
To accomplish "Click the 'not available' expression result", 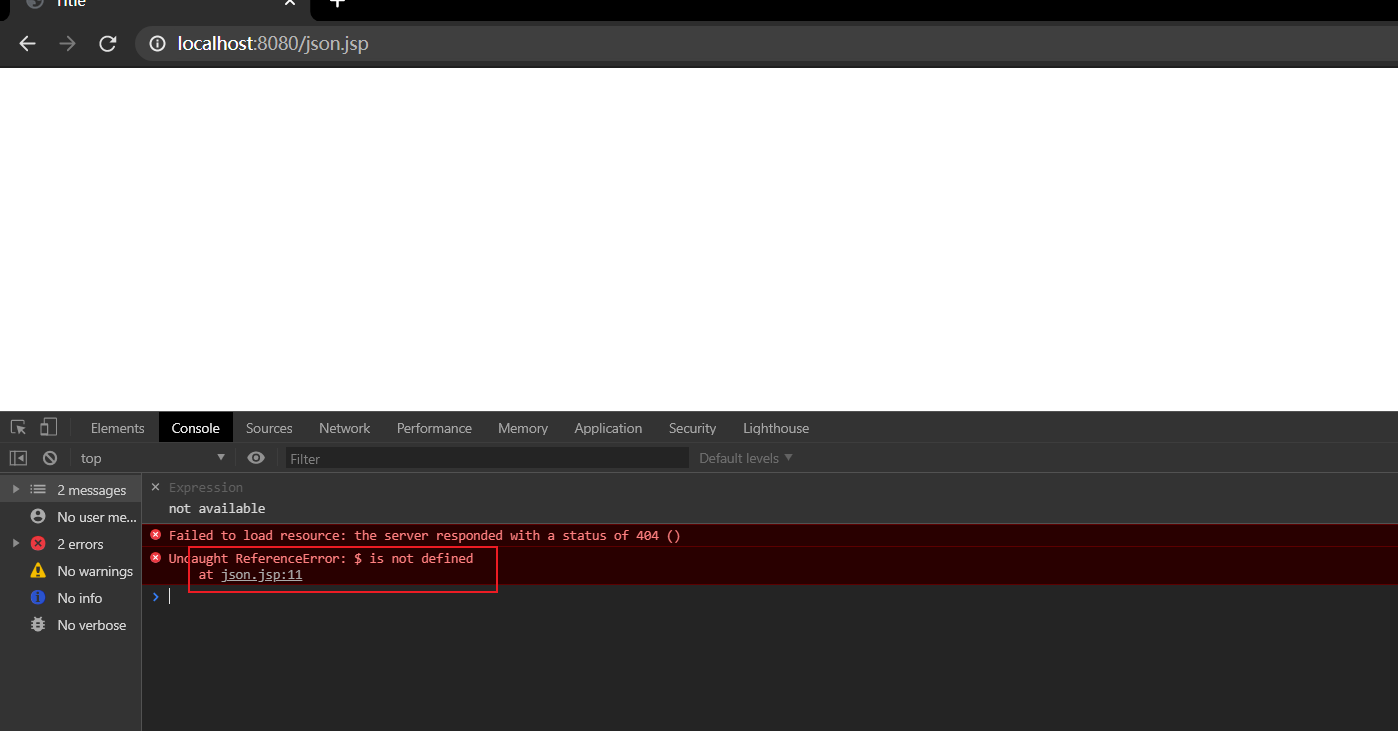I will pos(217,508).
